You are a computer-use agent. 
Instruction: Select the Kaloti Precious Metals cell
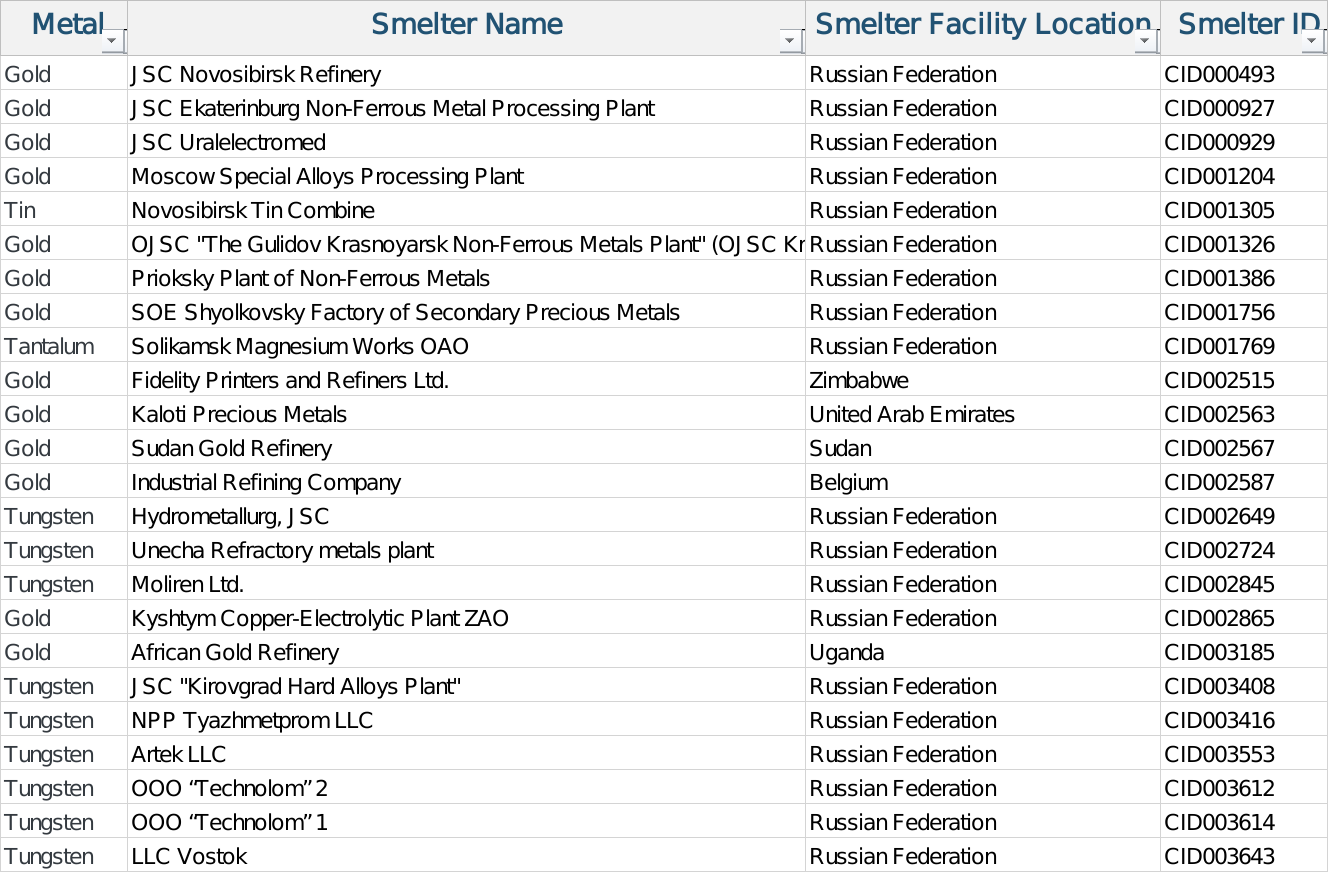pos(239,415)
